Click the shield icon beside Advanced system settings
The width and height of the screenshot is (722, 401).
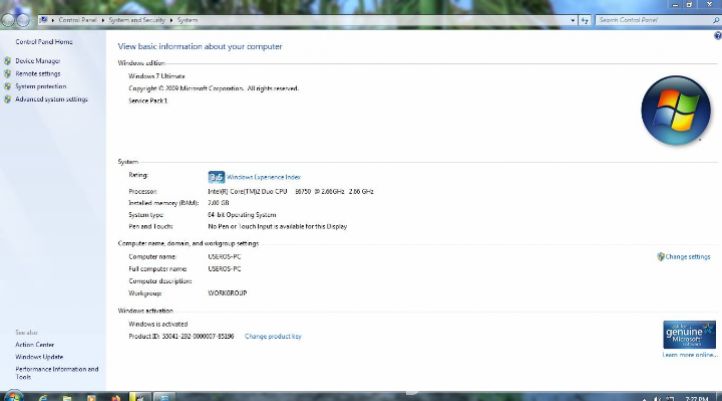pos(7,99)
